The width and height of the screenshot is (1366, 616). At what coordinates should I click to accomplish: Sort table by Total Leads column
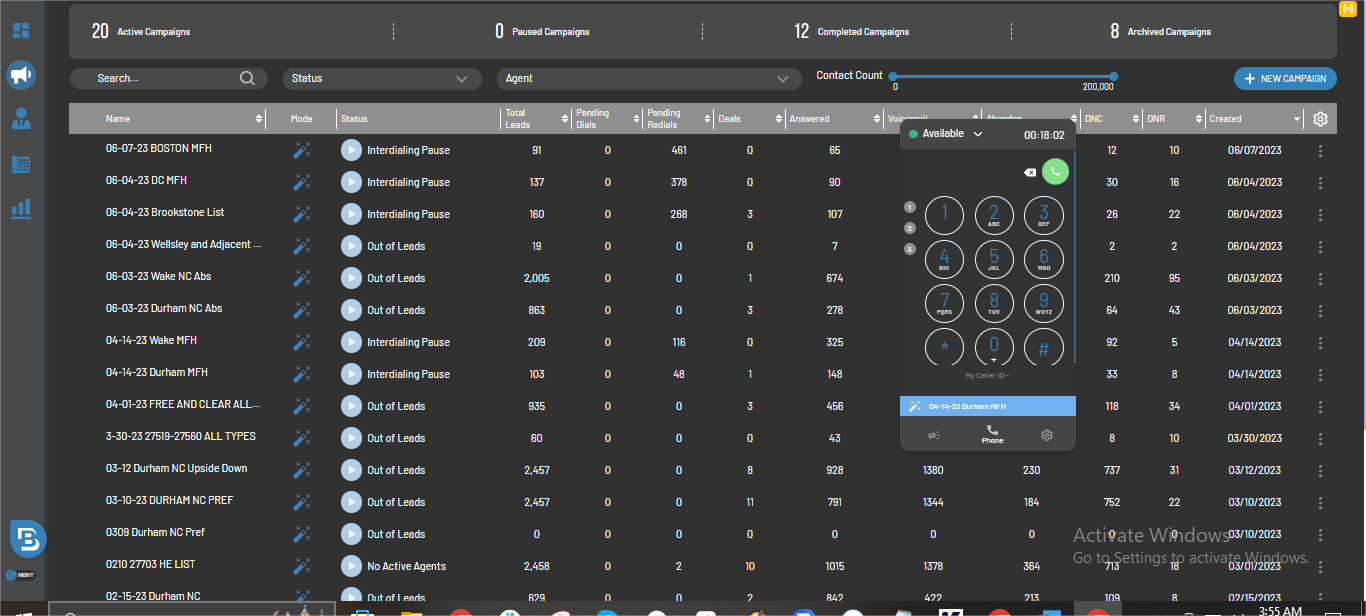(565, 119)
